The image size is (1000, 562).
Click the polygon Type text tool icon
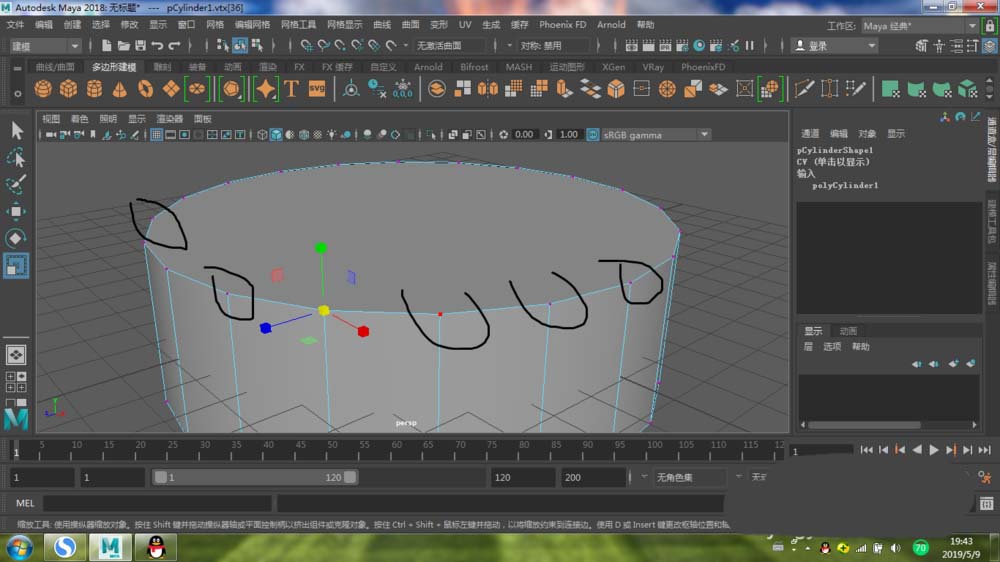[291, 89]
